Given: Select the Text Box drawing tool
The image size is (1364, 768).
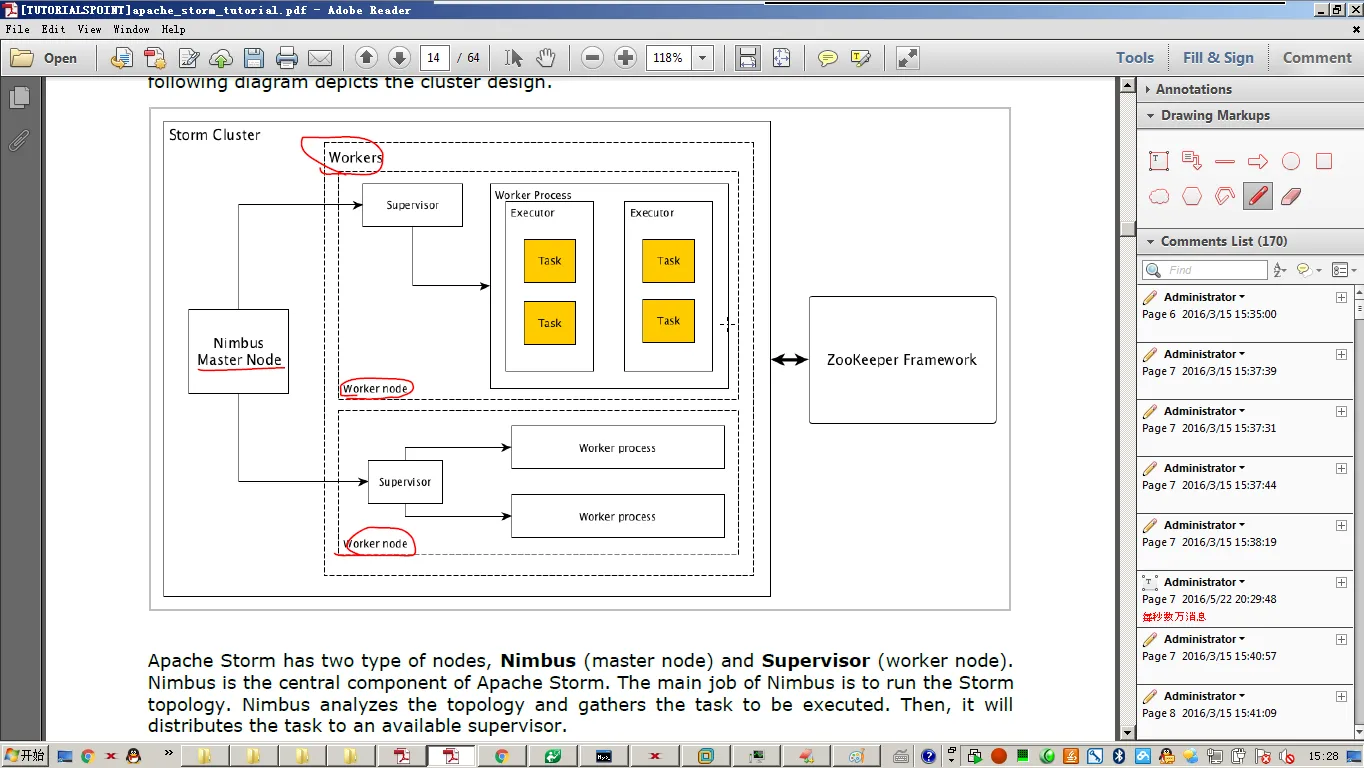Looking at the screenshot, I should coord(1159,161).
